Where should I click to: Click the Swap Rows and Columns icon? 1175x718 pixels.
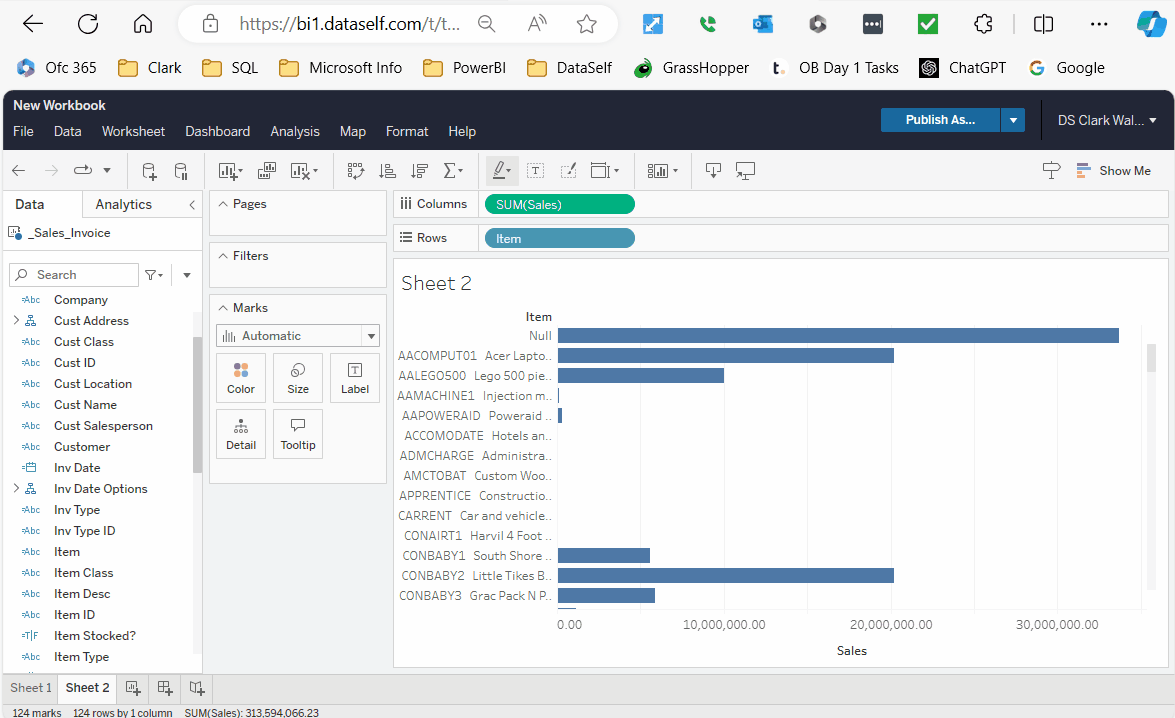coord(356,171)
